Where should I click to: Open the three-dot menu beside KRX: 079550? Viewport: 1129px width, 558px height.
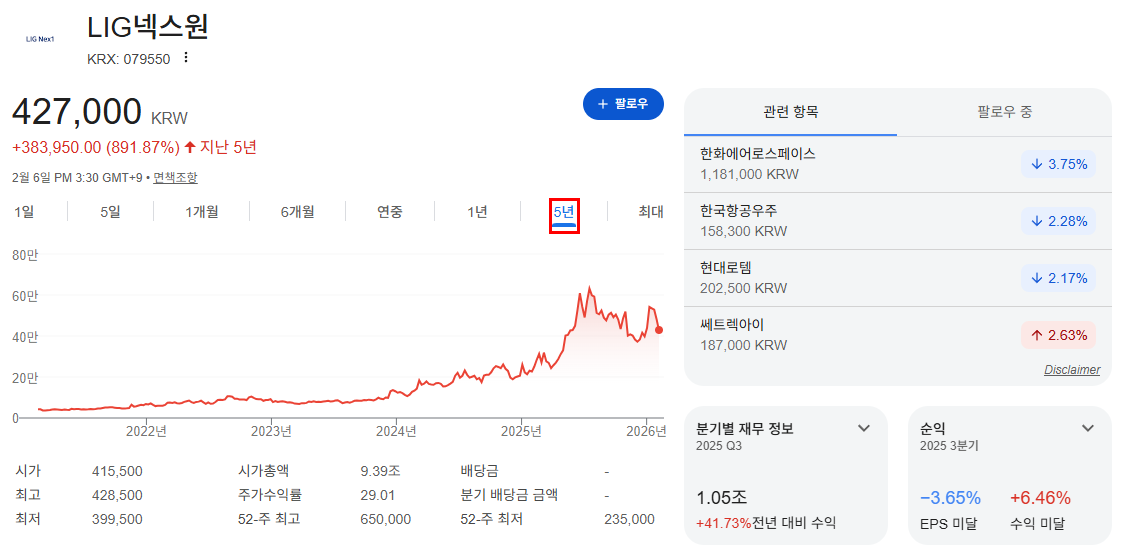point(186,58)
